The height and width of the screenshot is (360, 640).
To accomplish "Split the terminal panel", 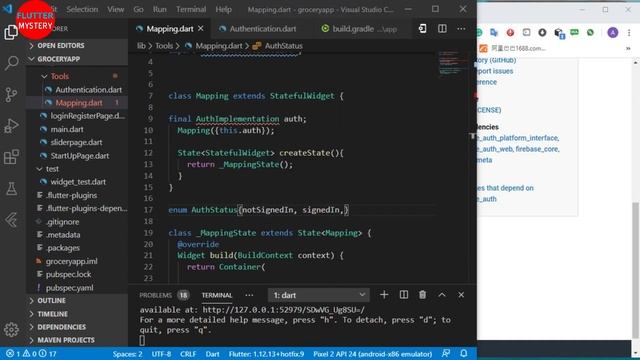I will pyautogui.click(x=404, y=295).
